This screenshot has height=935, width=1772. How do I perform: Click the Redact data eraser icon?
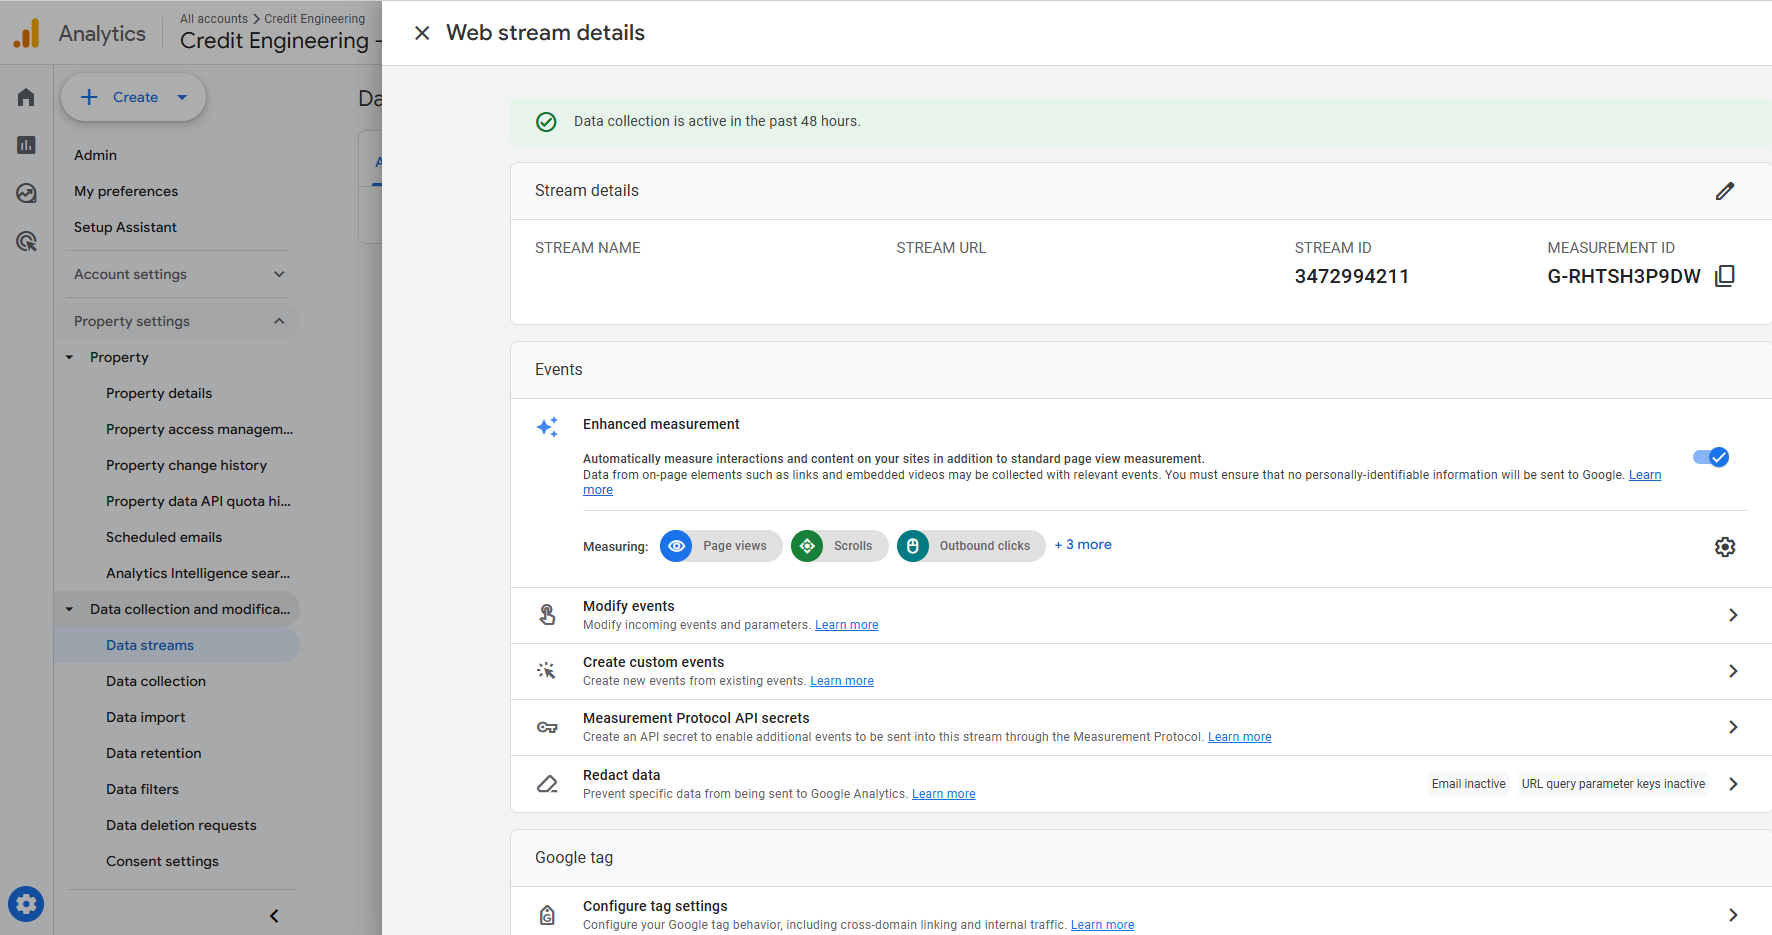[547, 784]
